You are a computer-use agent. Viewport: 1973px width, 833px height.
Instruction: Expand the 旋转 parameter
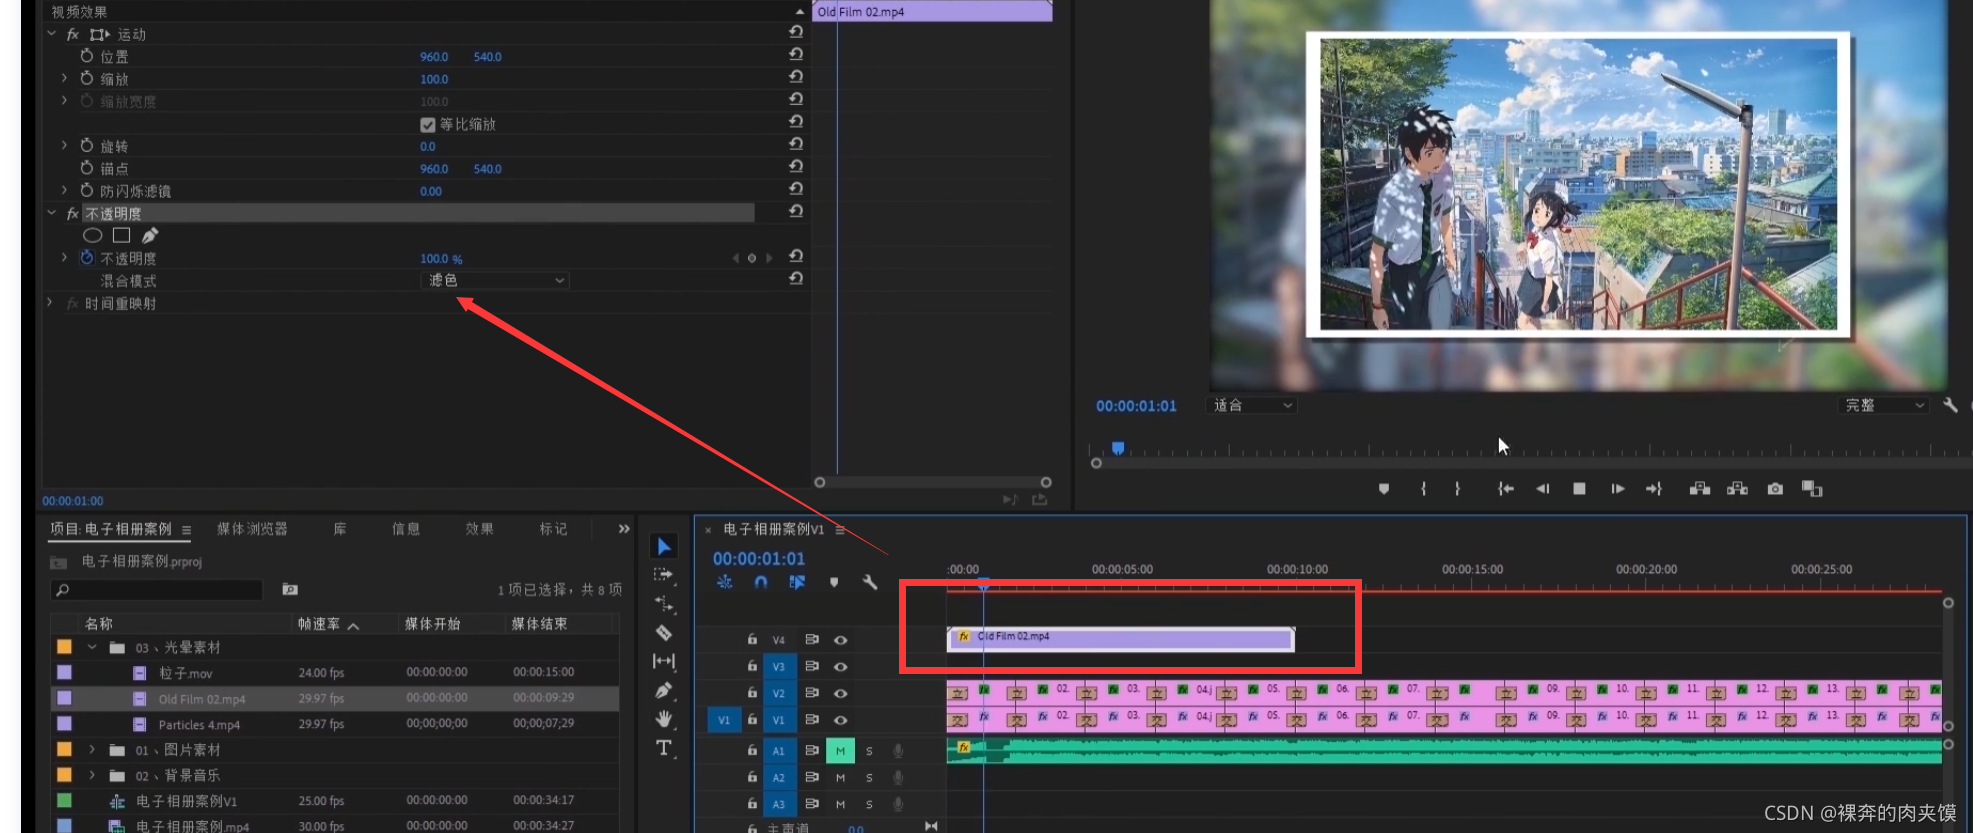click(x=65, y=145)
